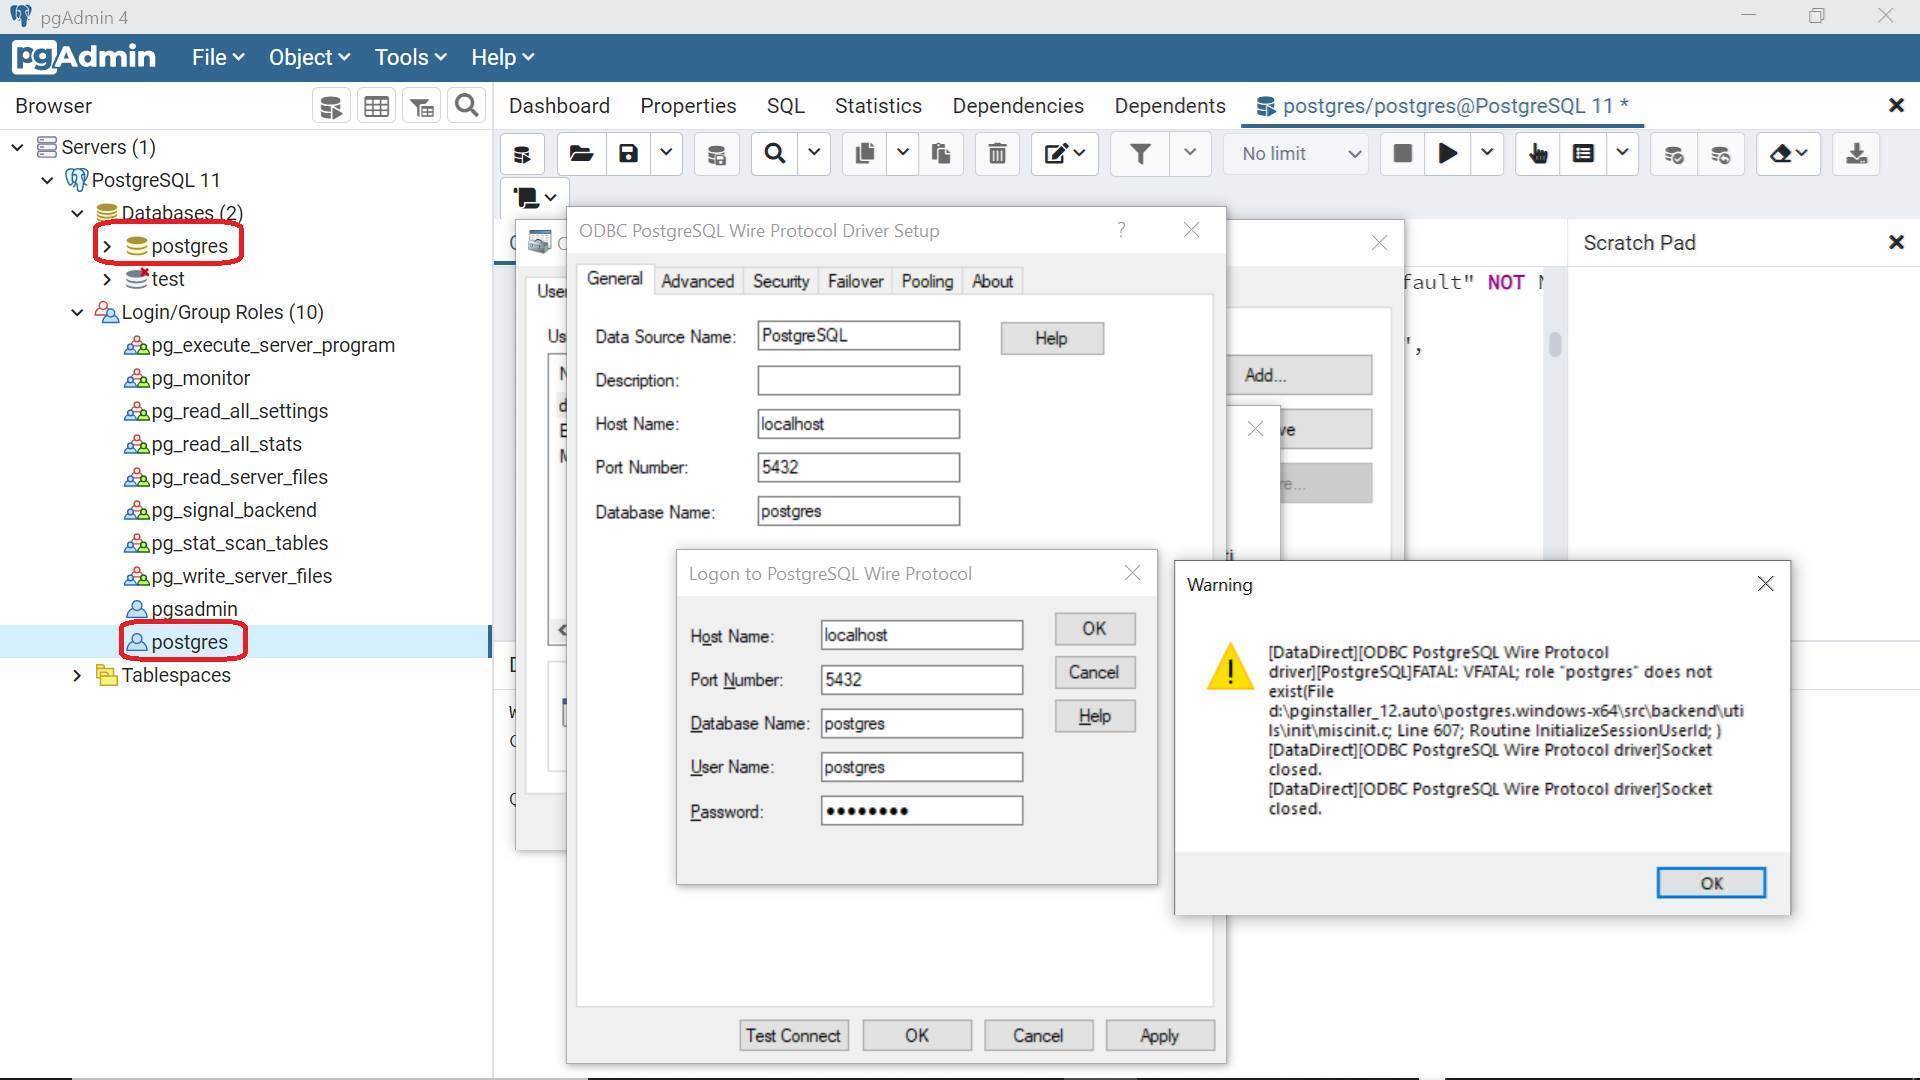
Task: Click the Find magnifier in query toolbar
Action: 775,154
